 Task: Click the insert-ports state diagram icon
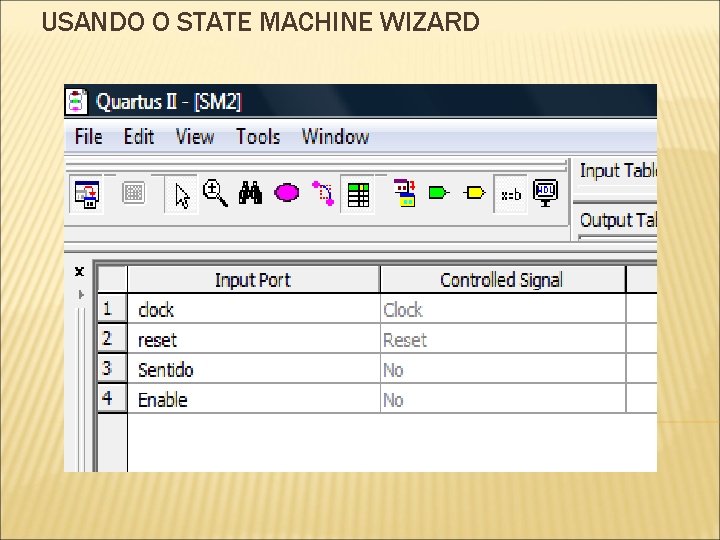405,193
